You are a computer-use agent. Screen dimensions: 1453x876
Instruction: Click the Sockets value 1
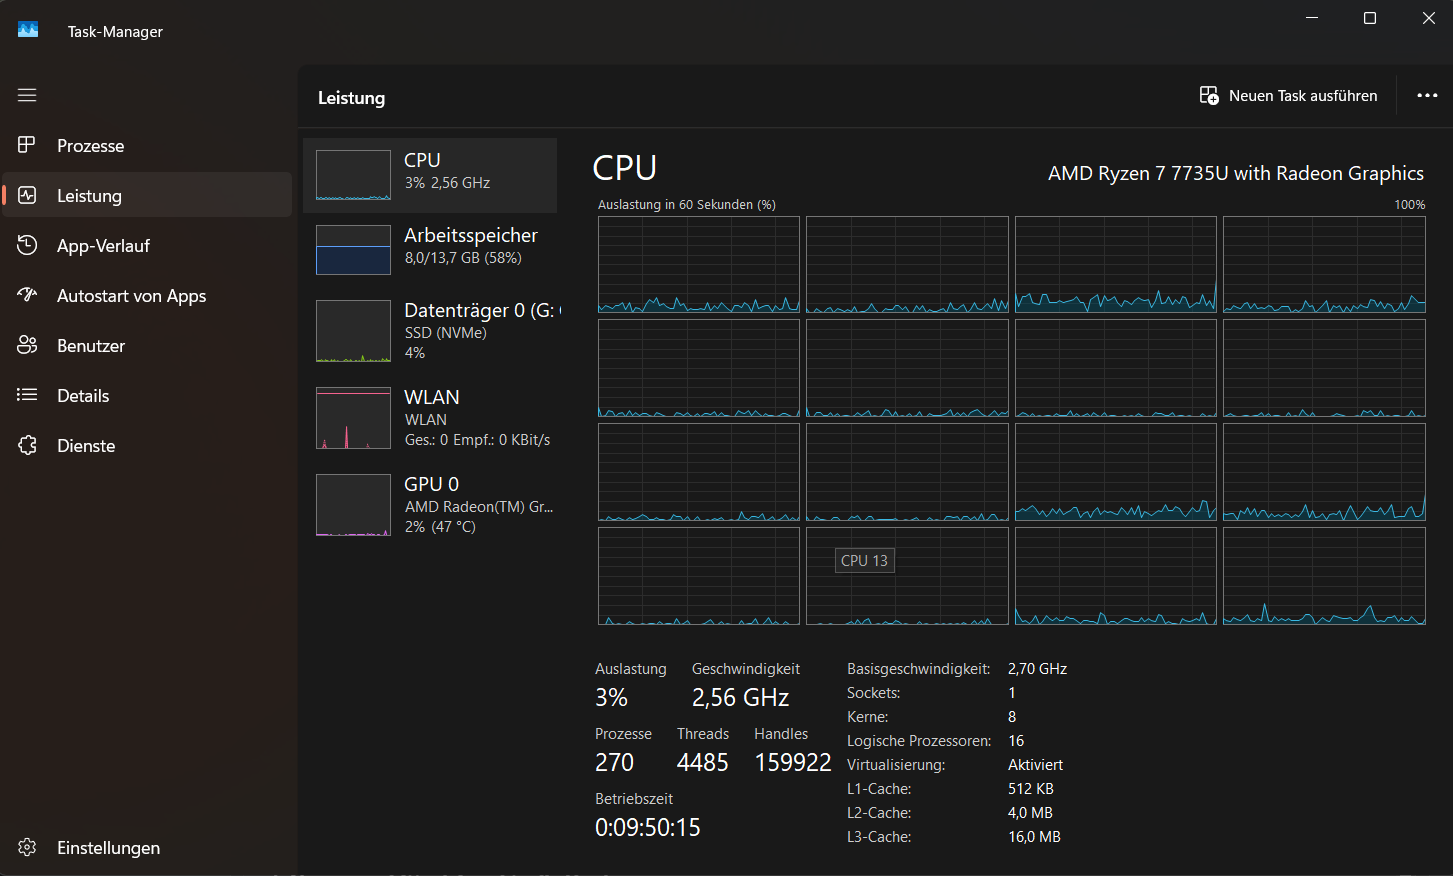tap(1012, 693)
